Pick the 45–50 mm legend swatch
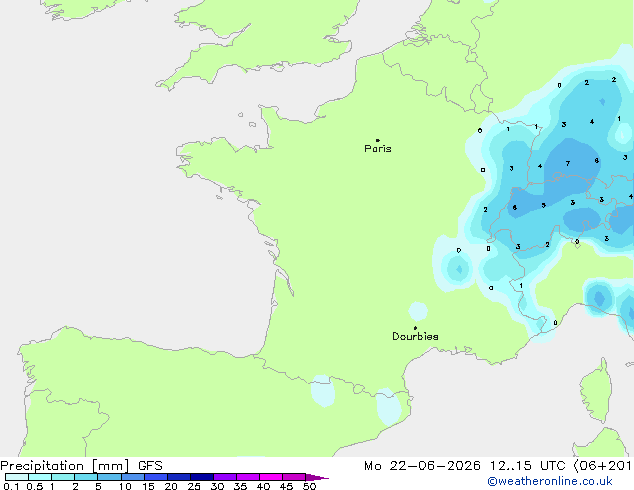This screenshot has height=490, width=634. click(x=294, y=477)
